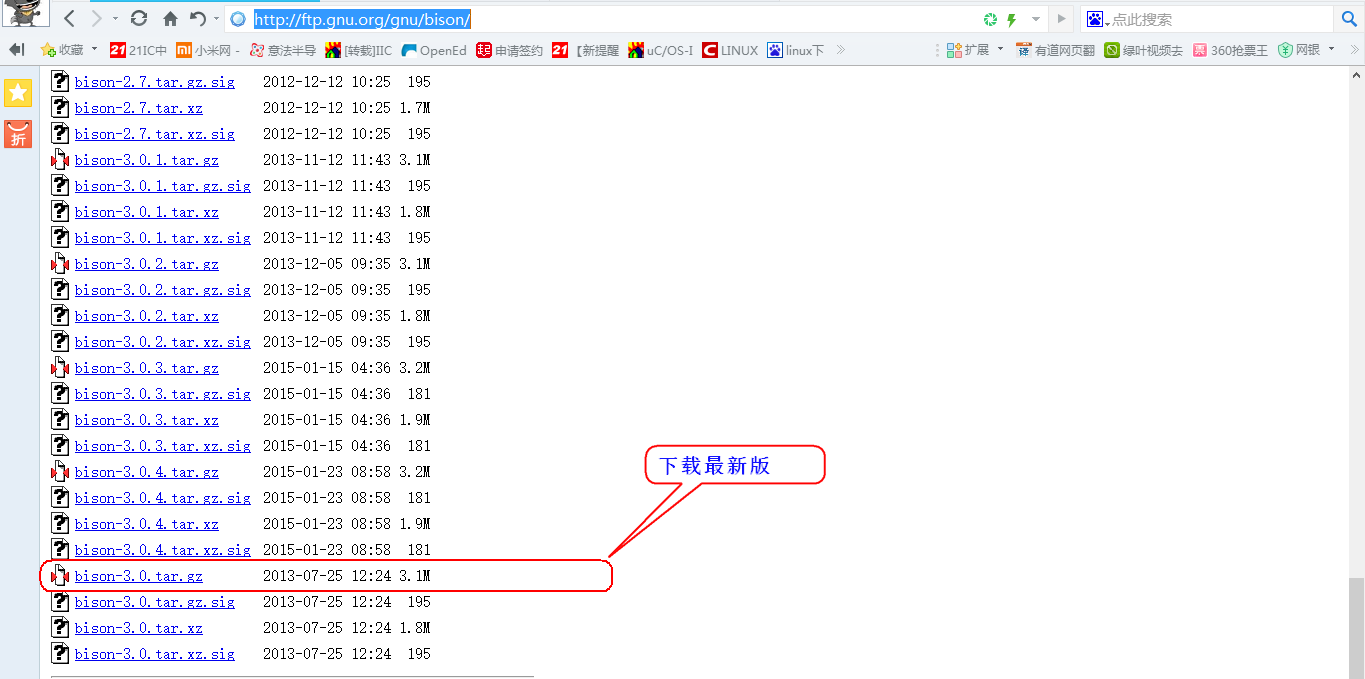
Task: Click the file icon beside bison-3.0.2.tar.gz
Action: [x=60, y=264]
